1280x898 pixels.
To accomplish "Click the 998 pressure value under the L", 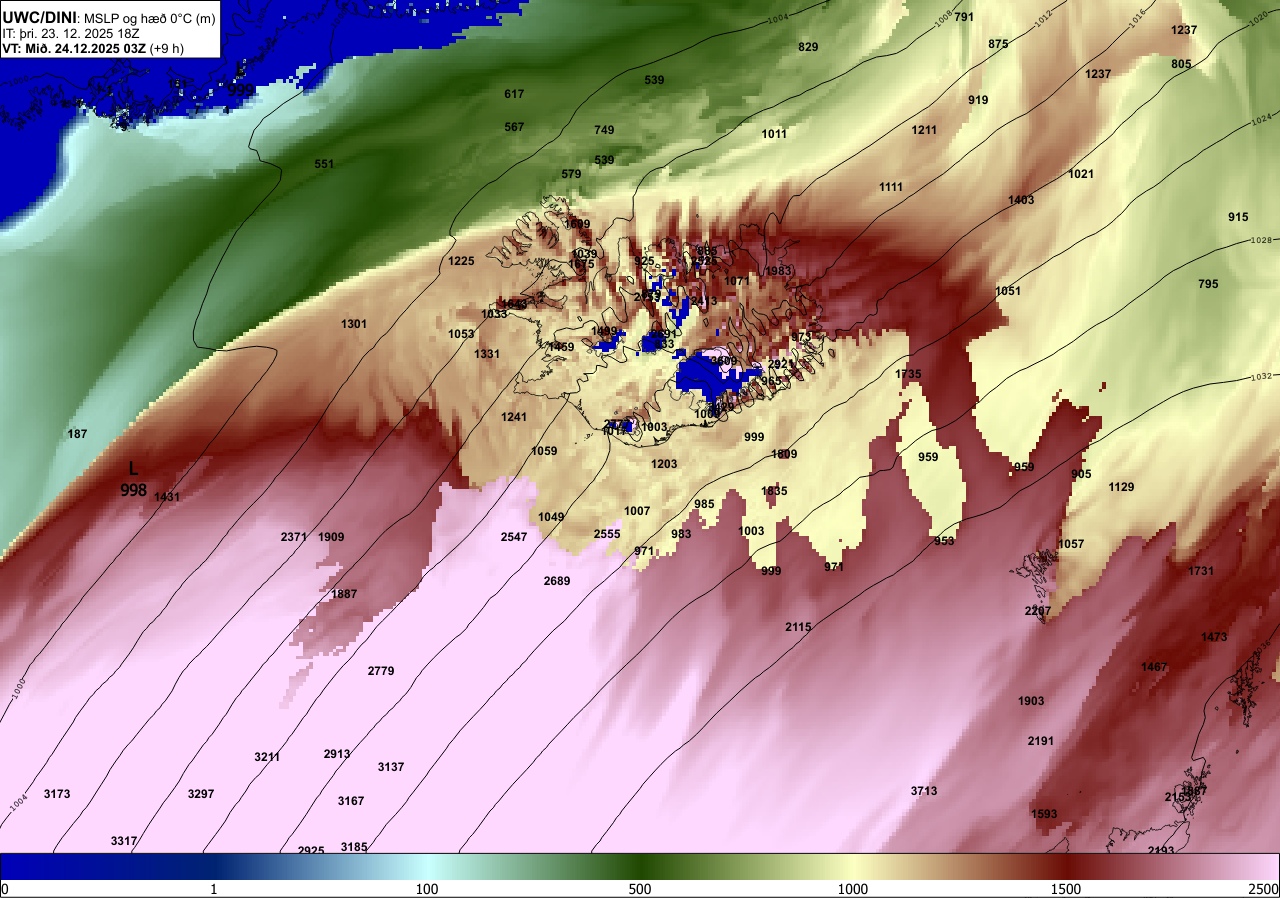I will pos(134,490).
